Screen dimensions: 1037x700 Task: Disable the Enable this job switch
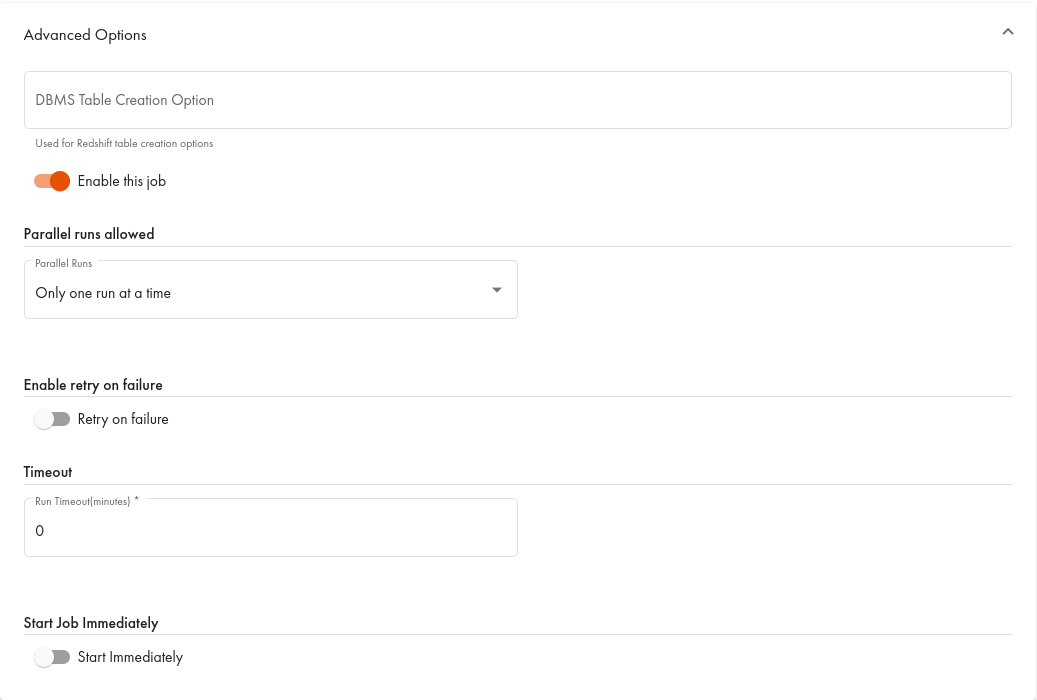pos(52,181)
